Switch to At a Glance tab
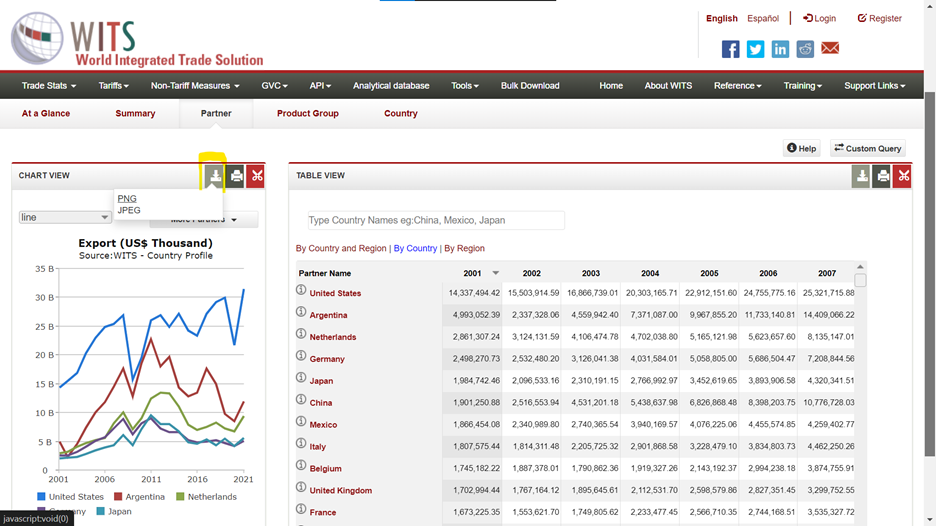 pyautogui.click(x=46, y=113)
